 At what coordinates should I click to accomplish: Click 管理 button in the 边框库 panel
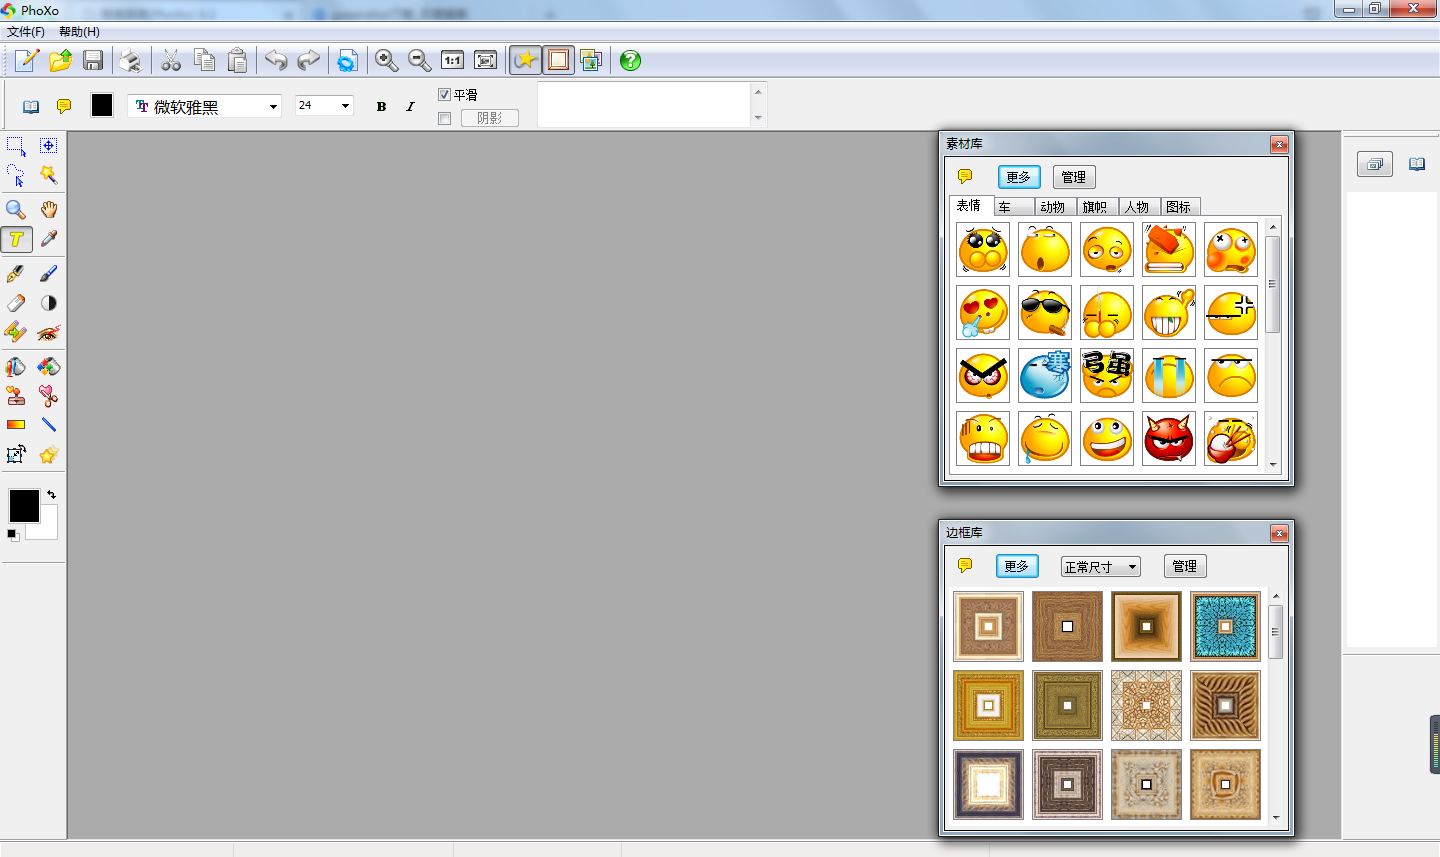click(x=1185, y=566)
